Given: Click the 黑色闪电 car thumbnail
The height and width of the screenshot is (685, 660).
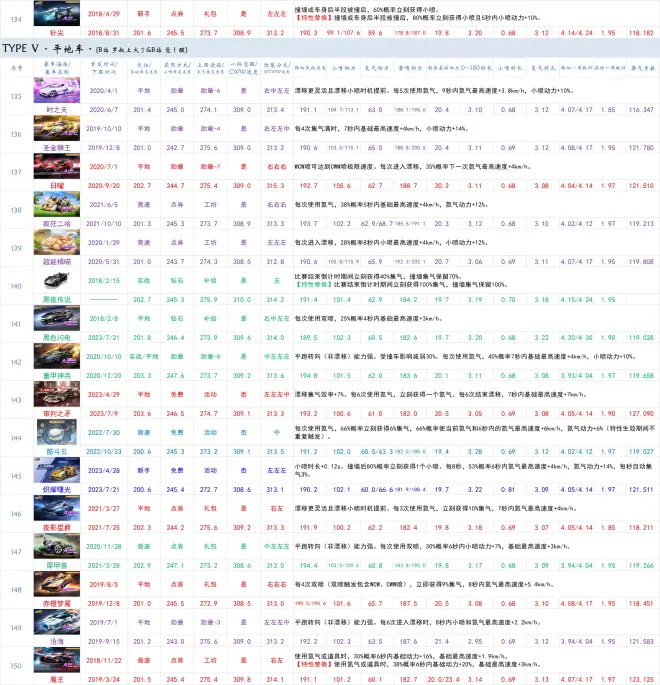Looking at the screenshot, I should tap(57, 317).
